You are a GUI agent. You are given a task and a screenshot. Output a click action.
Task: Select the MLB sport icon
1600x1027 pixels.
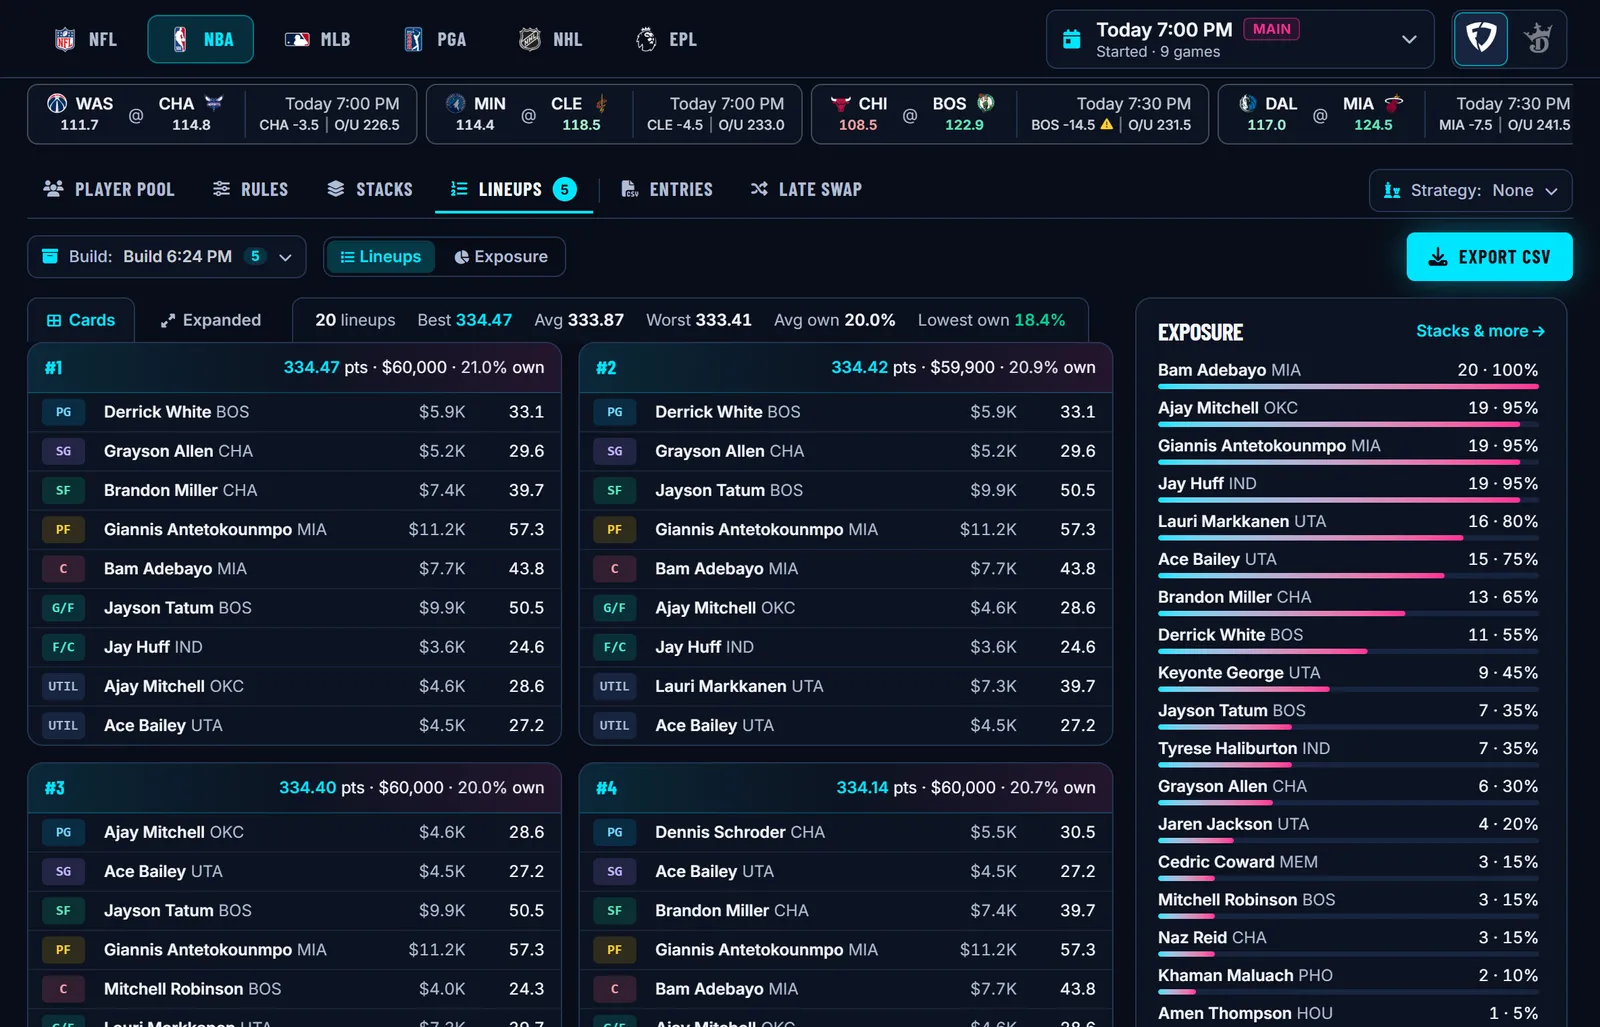(297, 40)
